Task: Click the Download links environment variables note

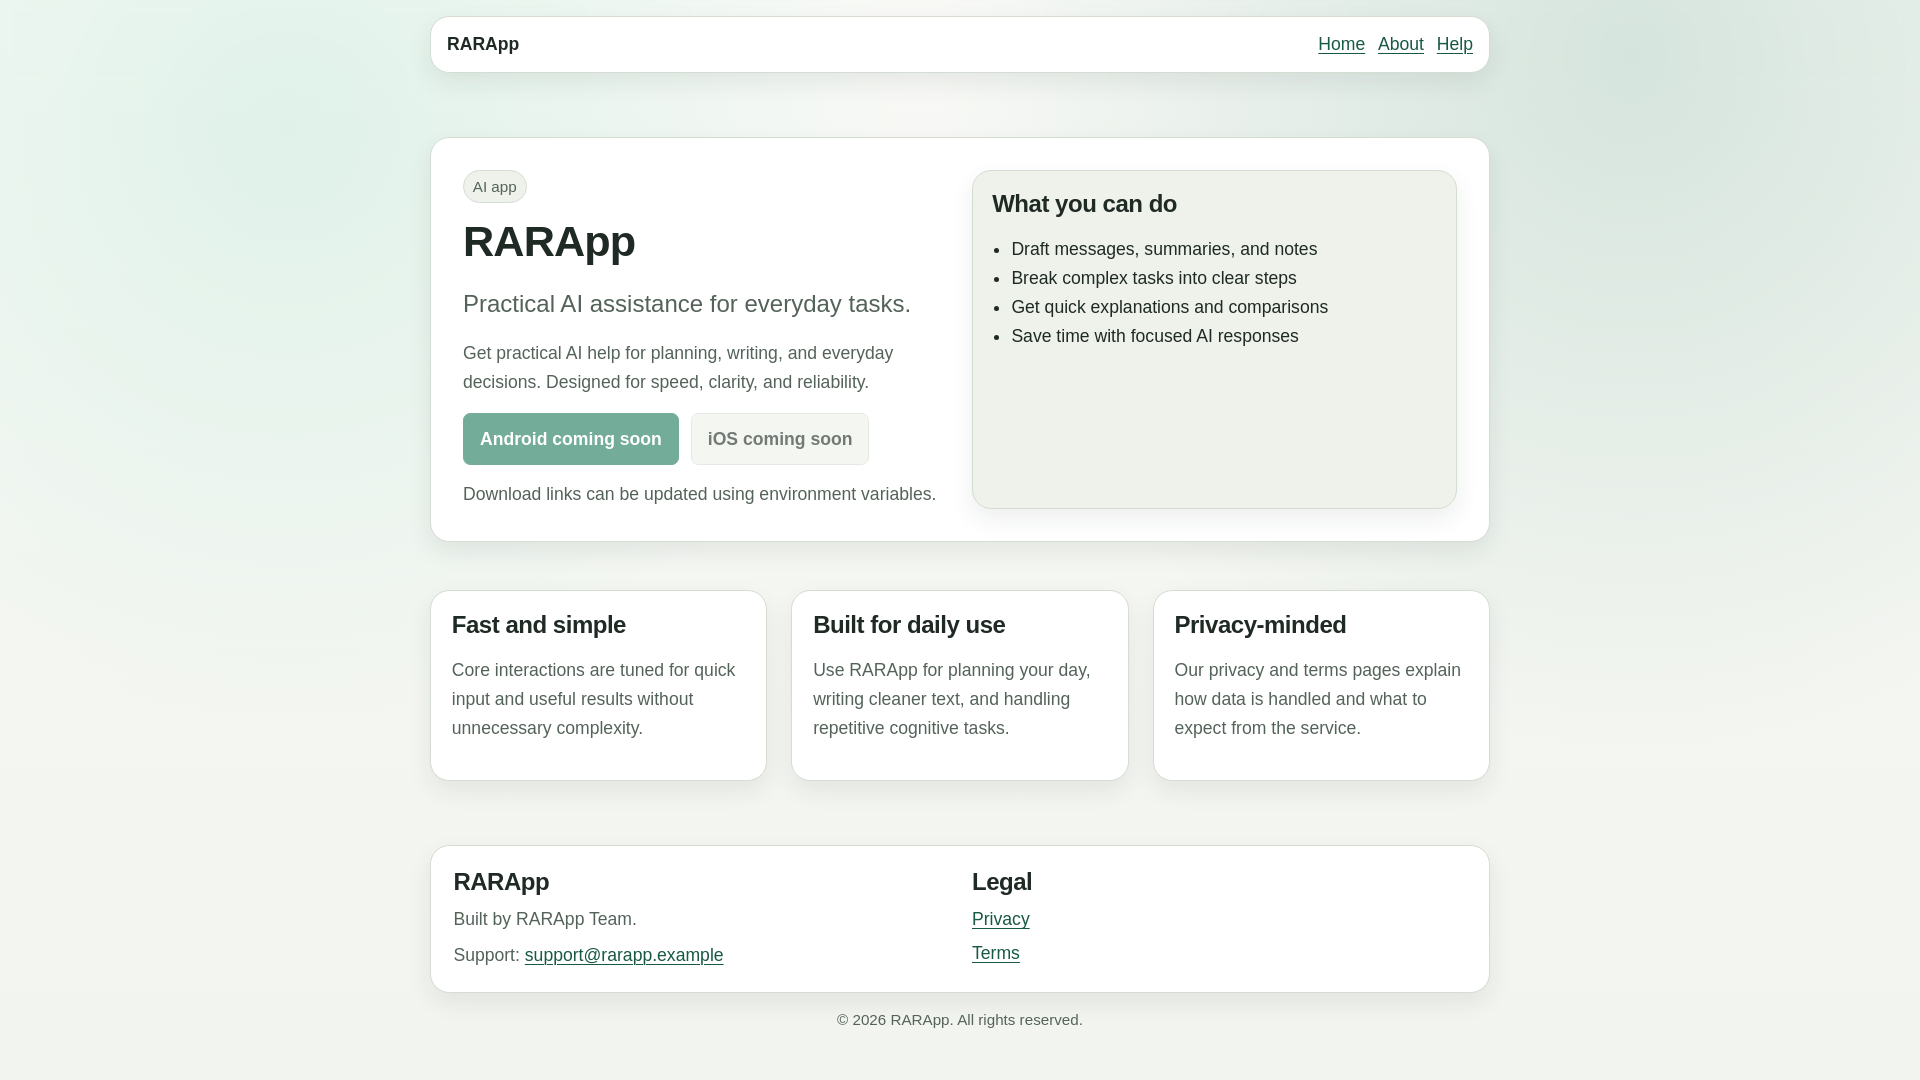Action: coord(700,494)
